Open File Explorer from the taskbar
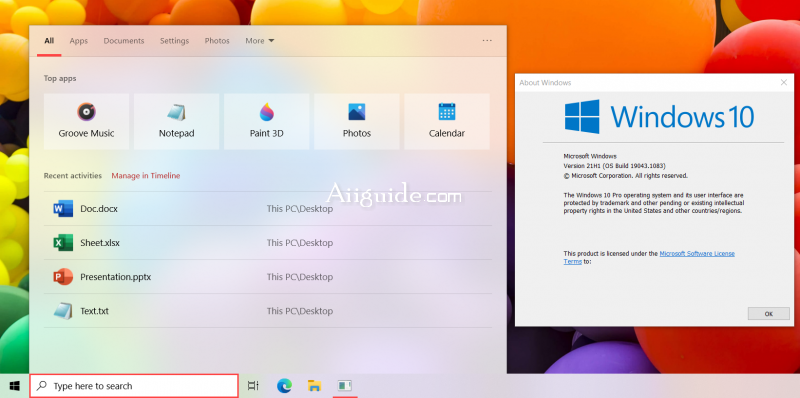The image size is (800, 398). tap(314, 386)
